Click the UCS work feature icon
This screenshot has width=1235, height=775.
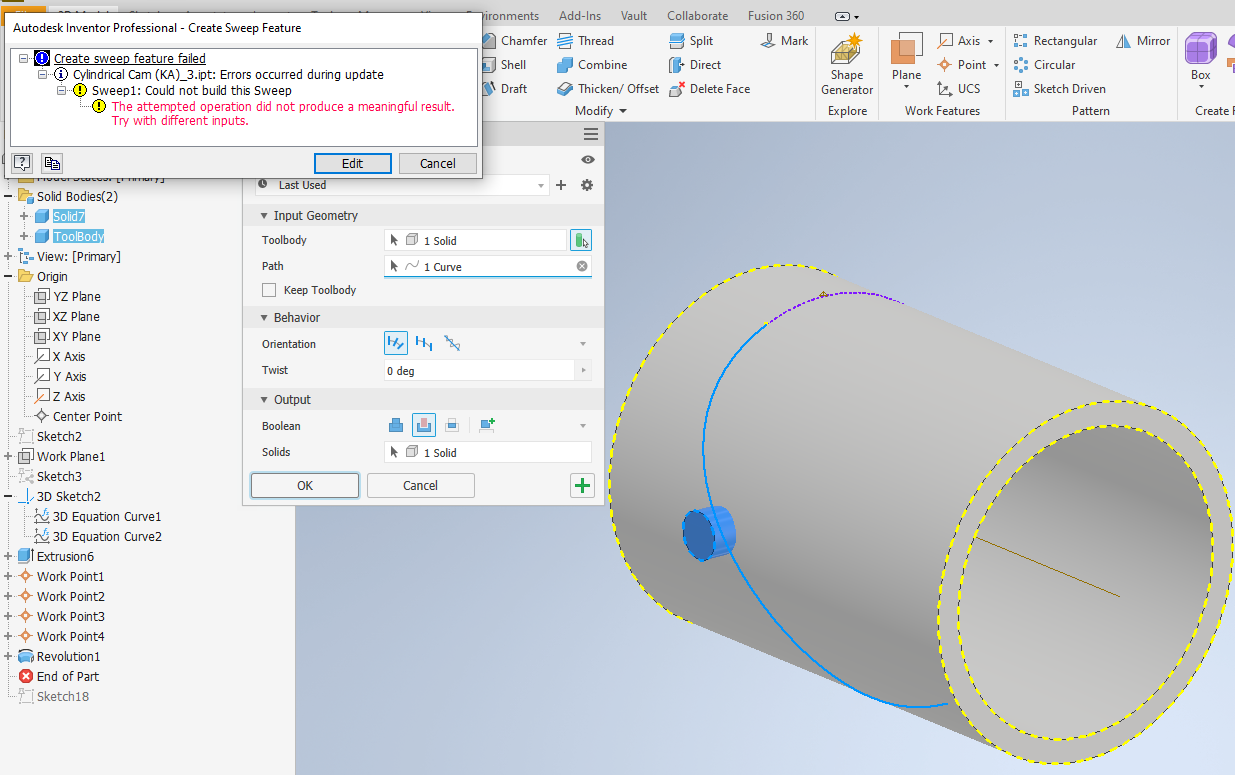coord(958,89)
